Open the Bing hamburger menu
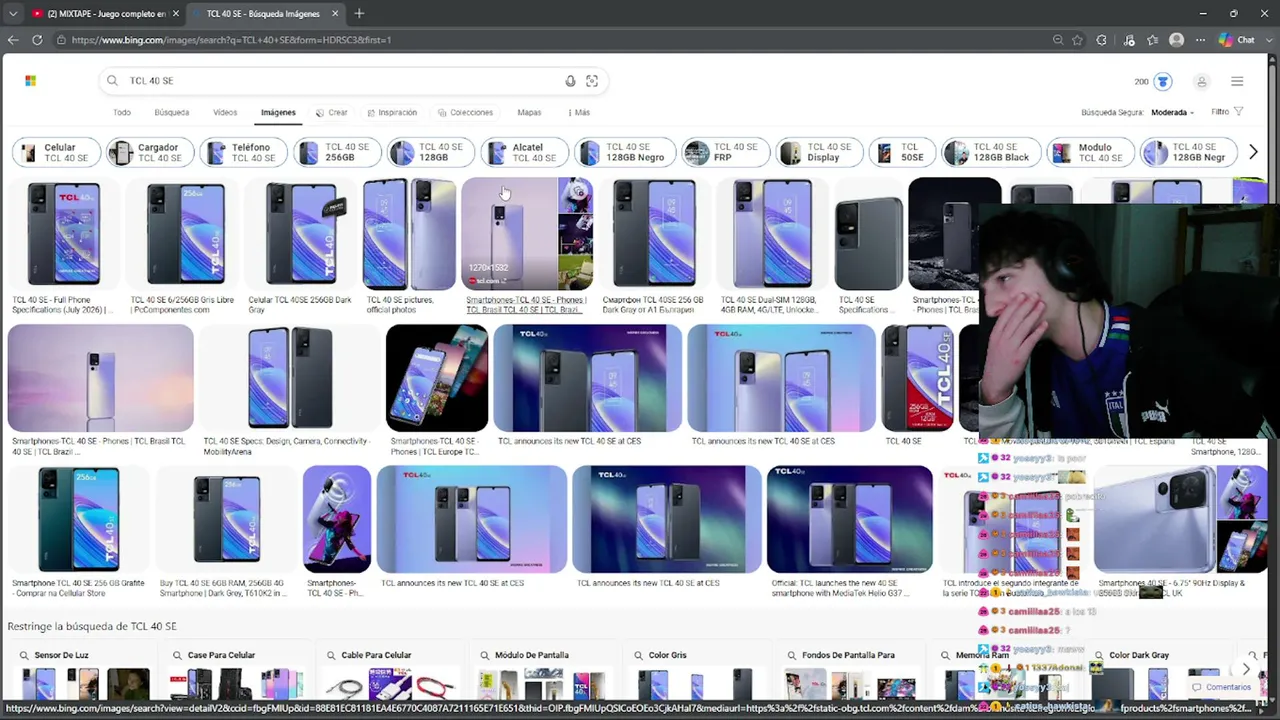 (x=1237, y=81)
